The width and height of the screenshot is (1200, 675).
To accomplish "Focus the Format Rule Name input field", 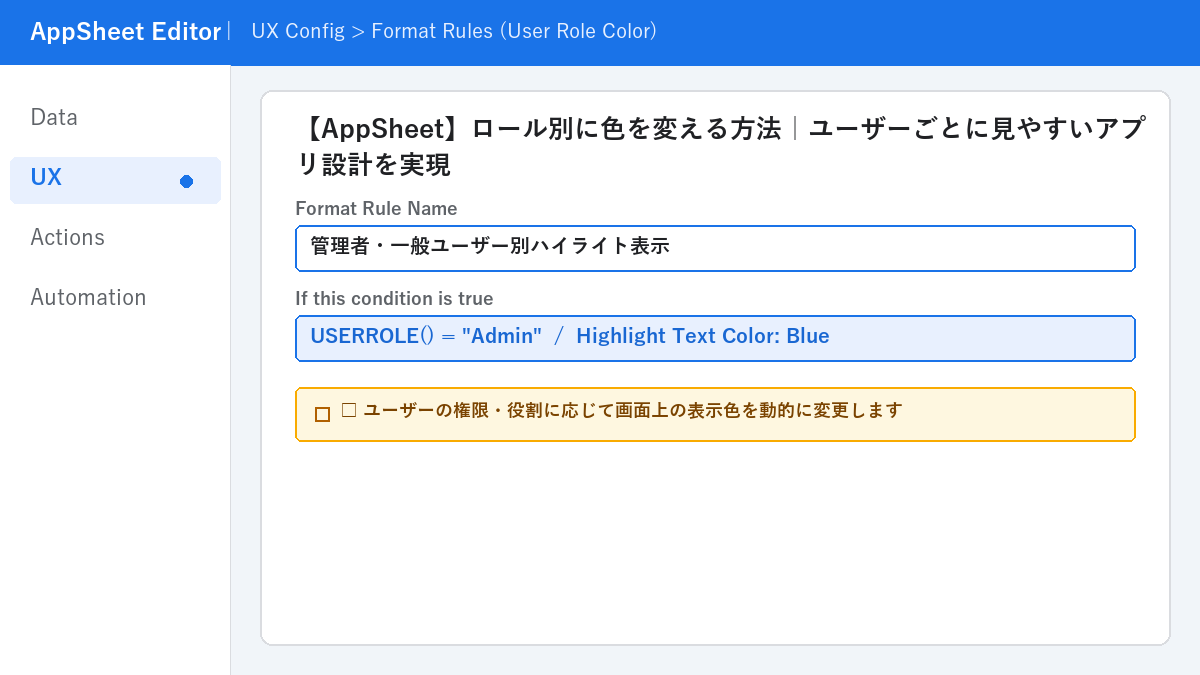I will [x=715, y=248].
